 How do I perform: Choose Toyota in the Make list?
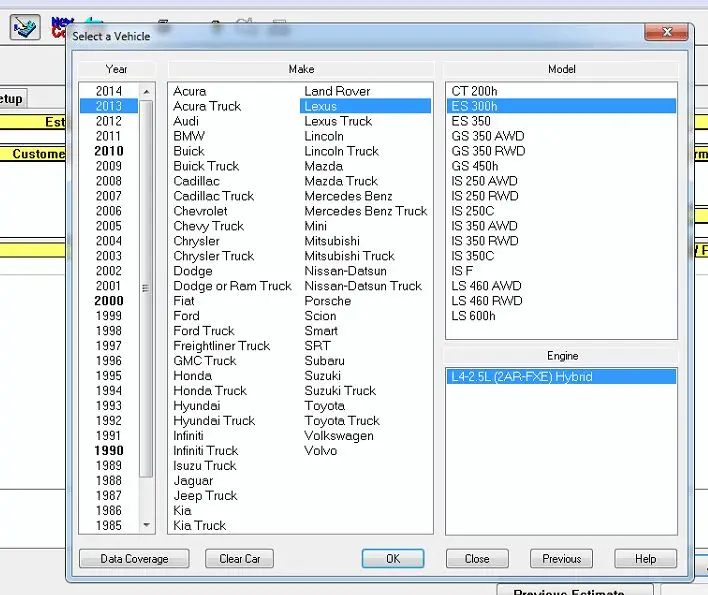pyautogui.click(x=325, y=406)
